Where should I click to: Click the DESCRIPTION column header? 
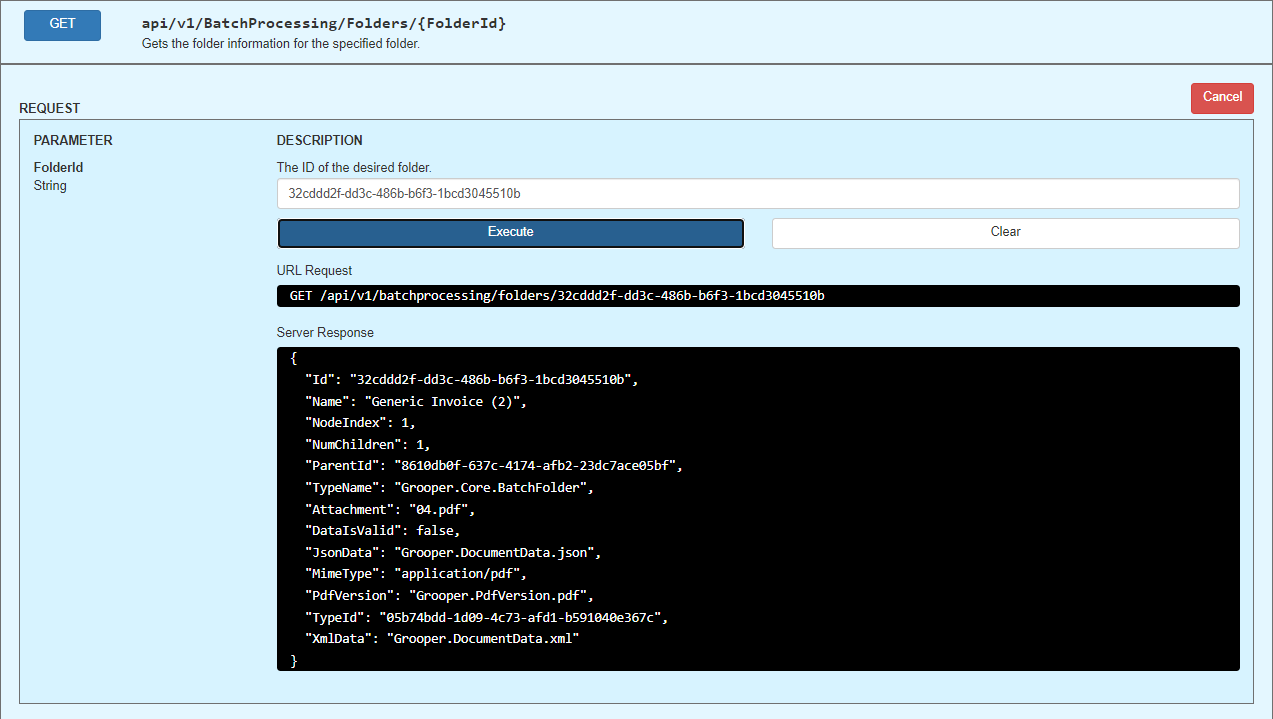pos(319,140)
